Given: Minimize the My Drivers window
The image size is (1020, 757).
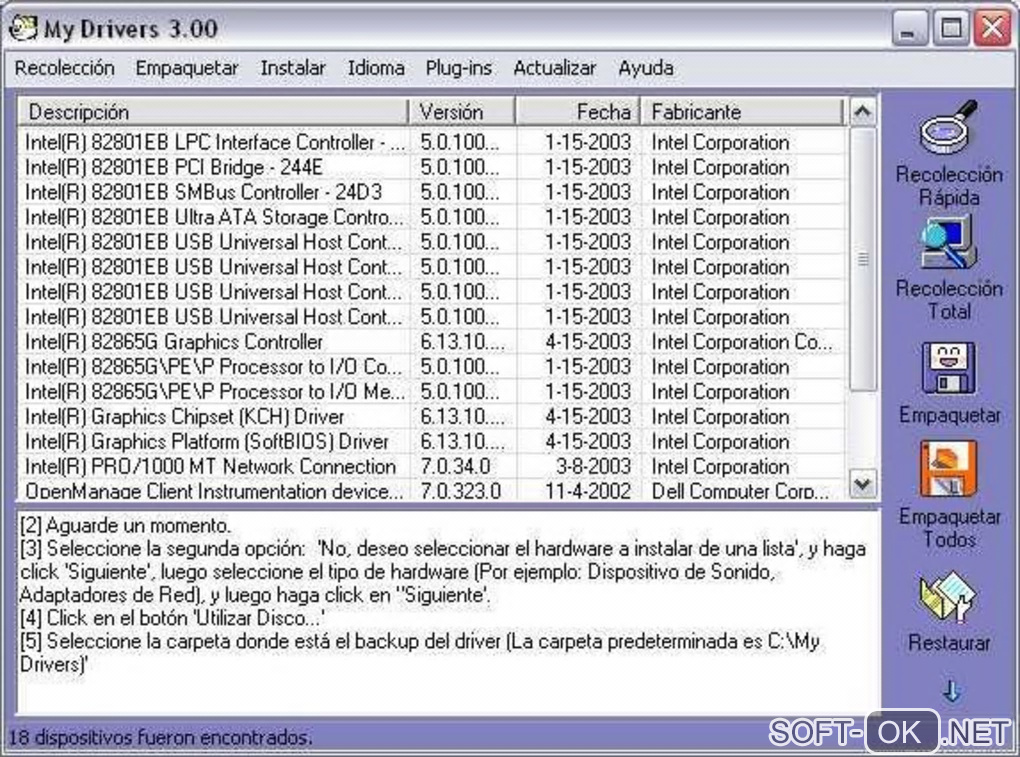Looking at the screenshot, I should pyautogui.click(x=909, y=29).
